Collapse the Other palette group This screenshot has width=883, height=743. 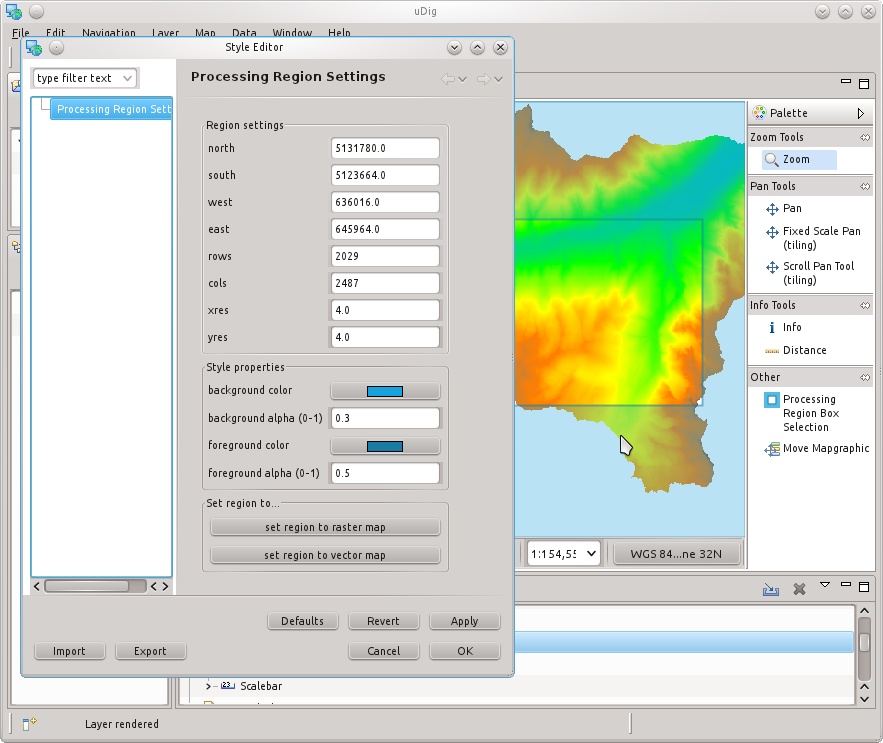tap(865, 377)
